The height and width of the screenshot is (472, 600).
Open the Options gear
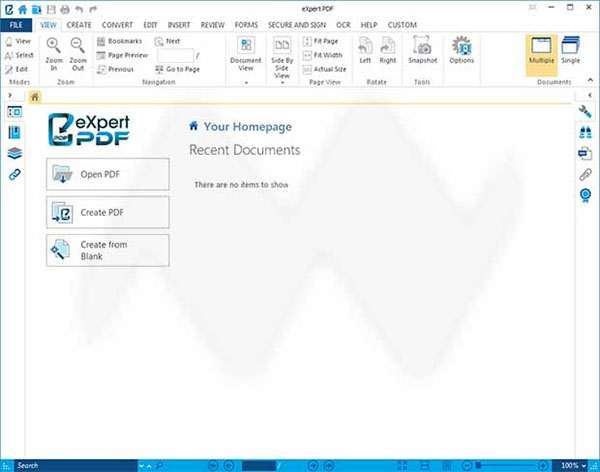(x=461, y=50)
